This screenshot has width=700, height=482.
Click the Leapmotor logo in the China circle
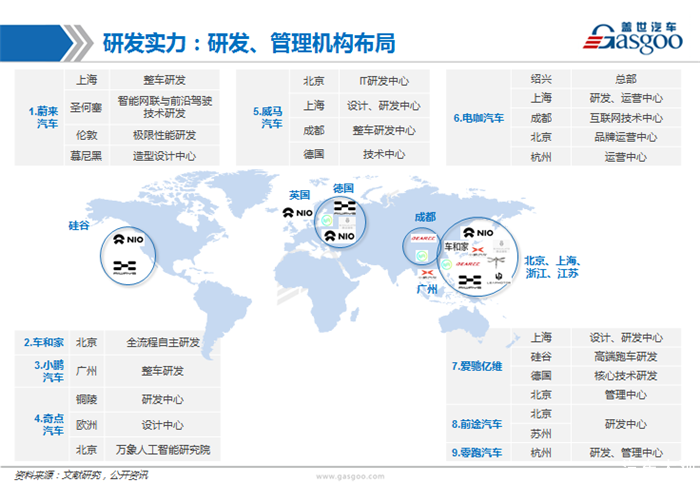pyautogui.click(x=498, y=279)
